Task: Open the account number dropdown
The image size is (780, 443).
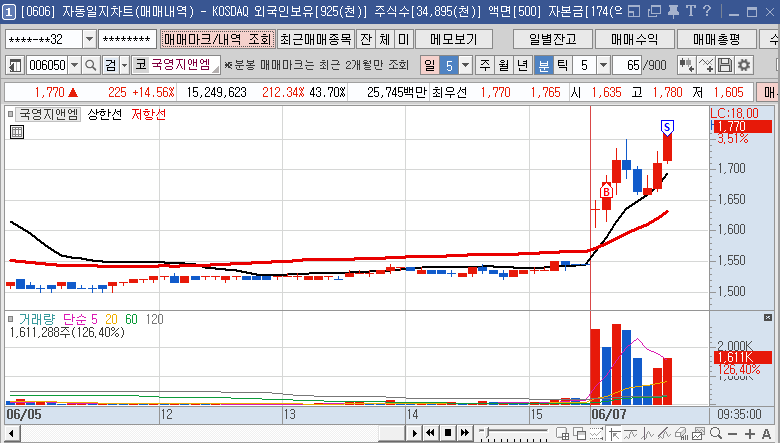Action: (x=89, y=39)
